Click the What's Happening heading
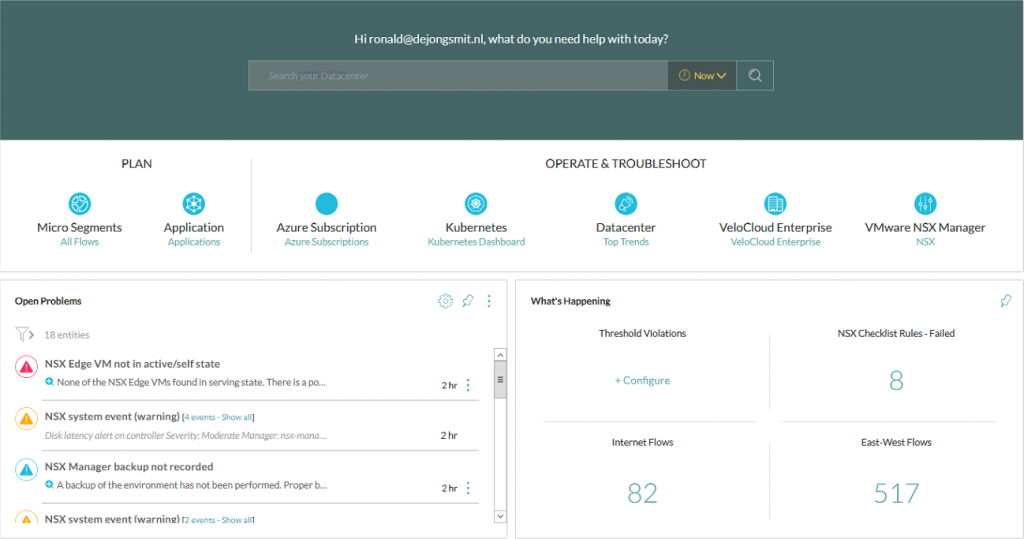 point(571,301)
